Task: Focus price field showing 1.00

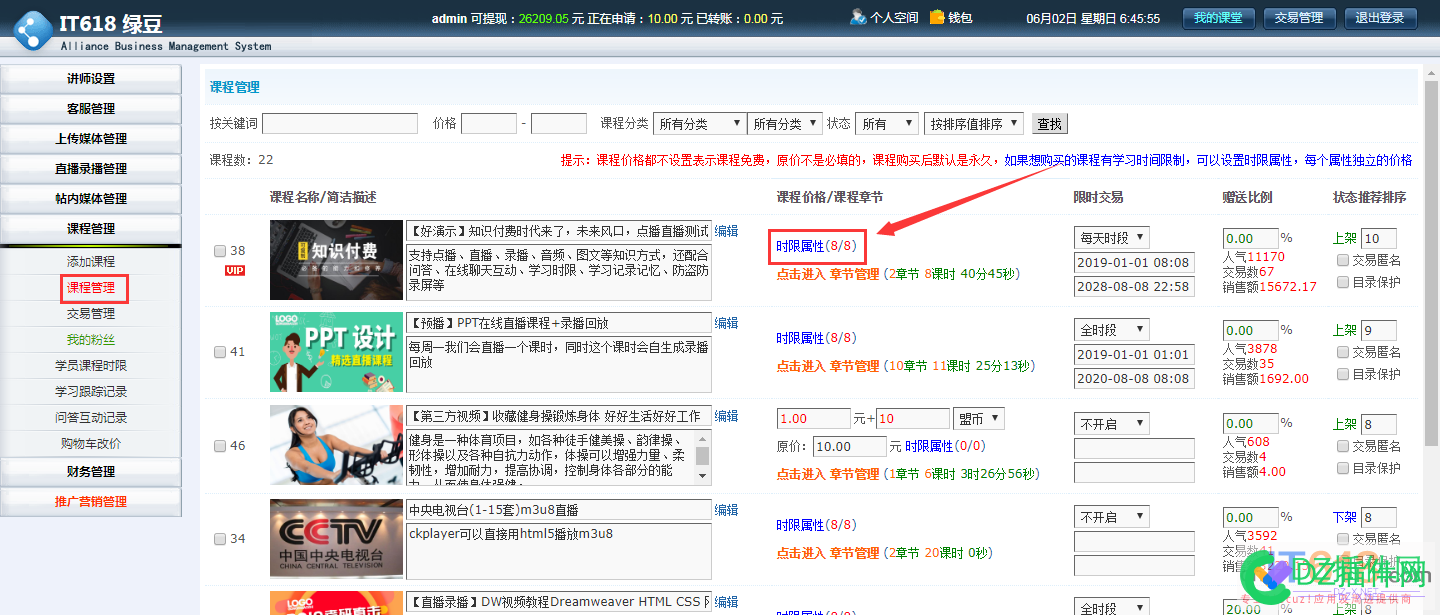Action: click(x=814, y=419)
